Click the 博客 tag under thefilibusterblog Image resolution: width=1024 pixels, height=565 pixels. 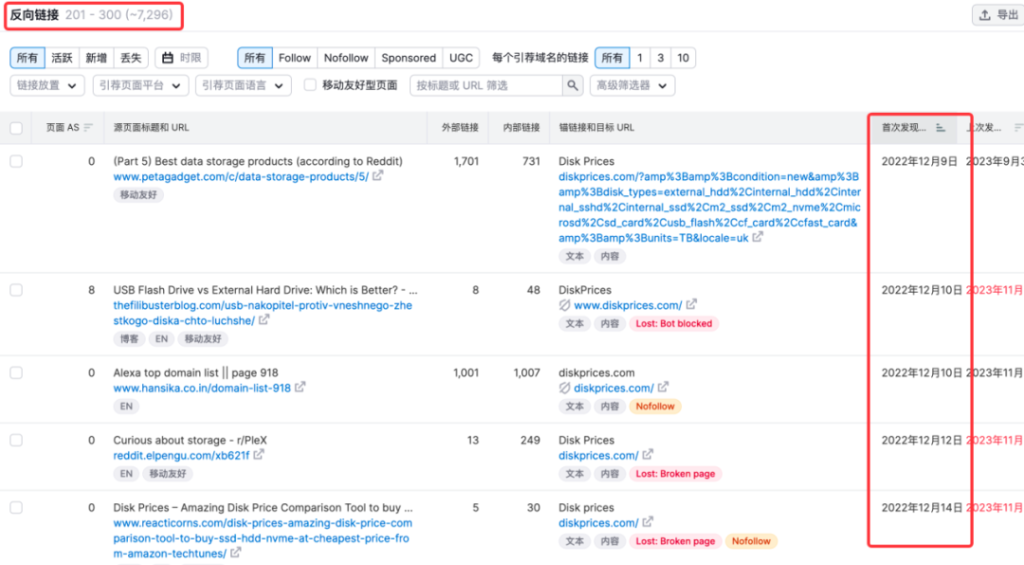pyautogui.click(x=129, y=339)
